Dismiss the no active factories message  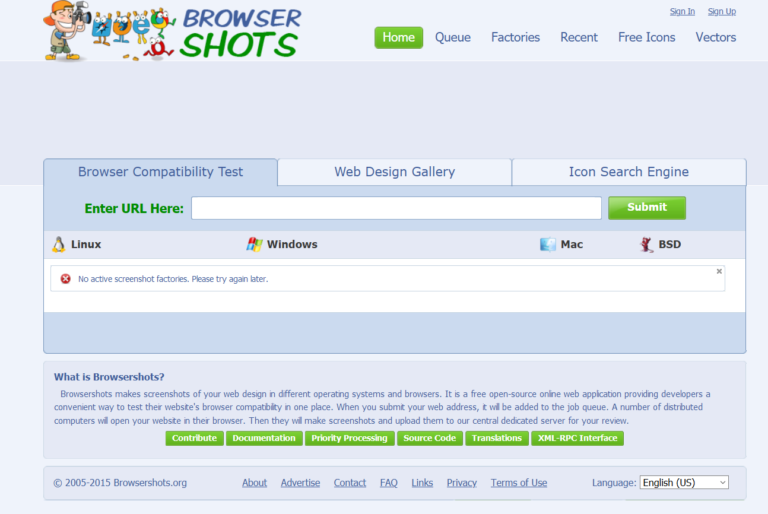[x=719, y=271]
